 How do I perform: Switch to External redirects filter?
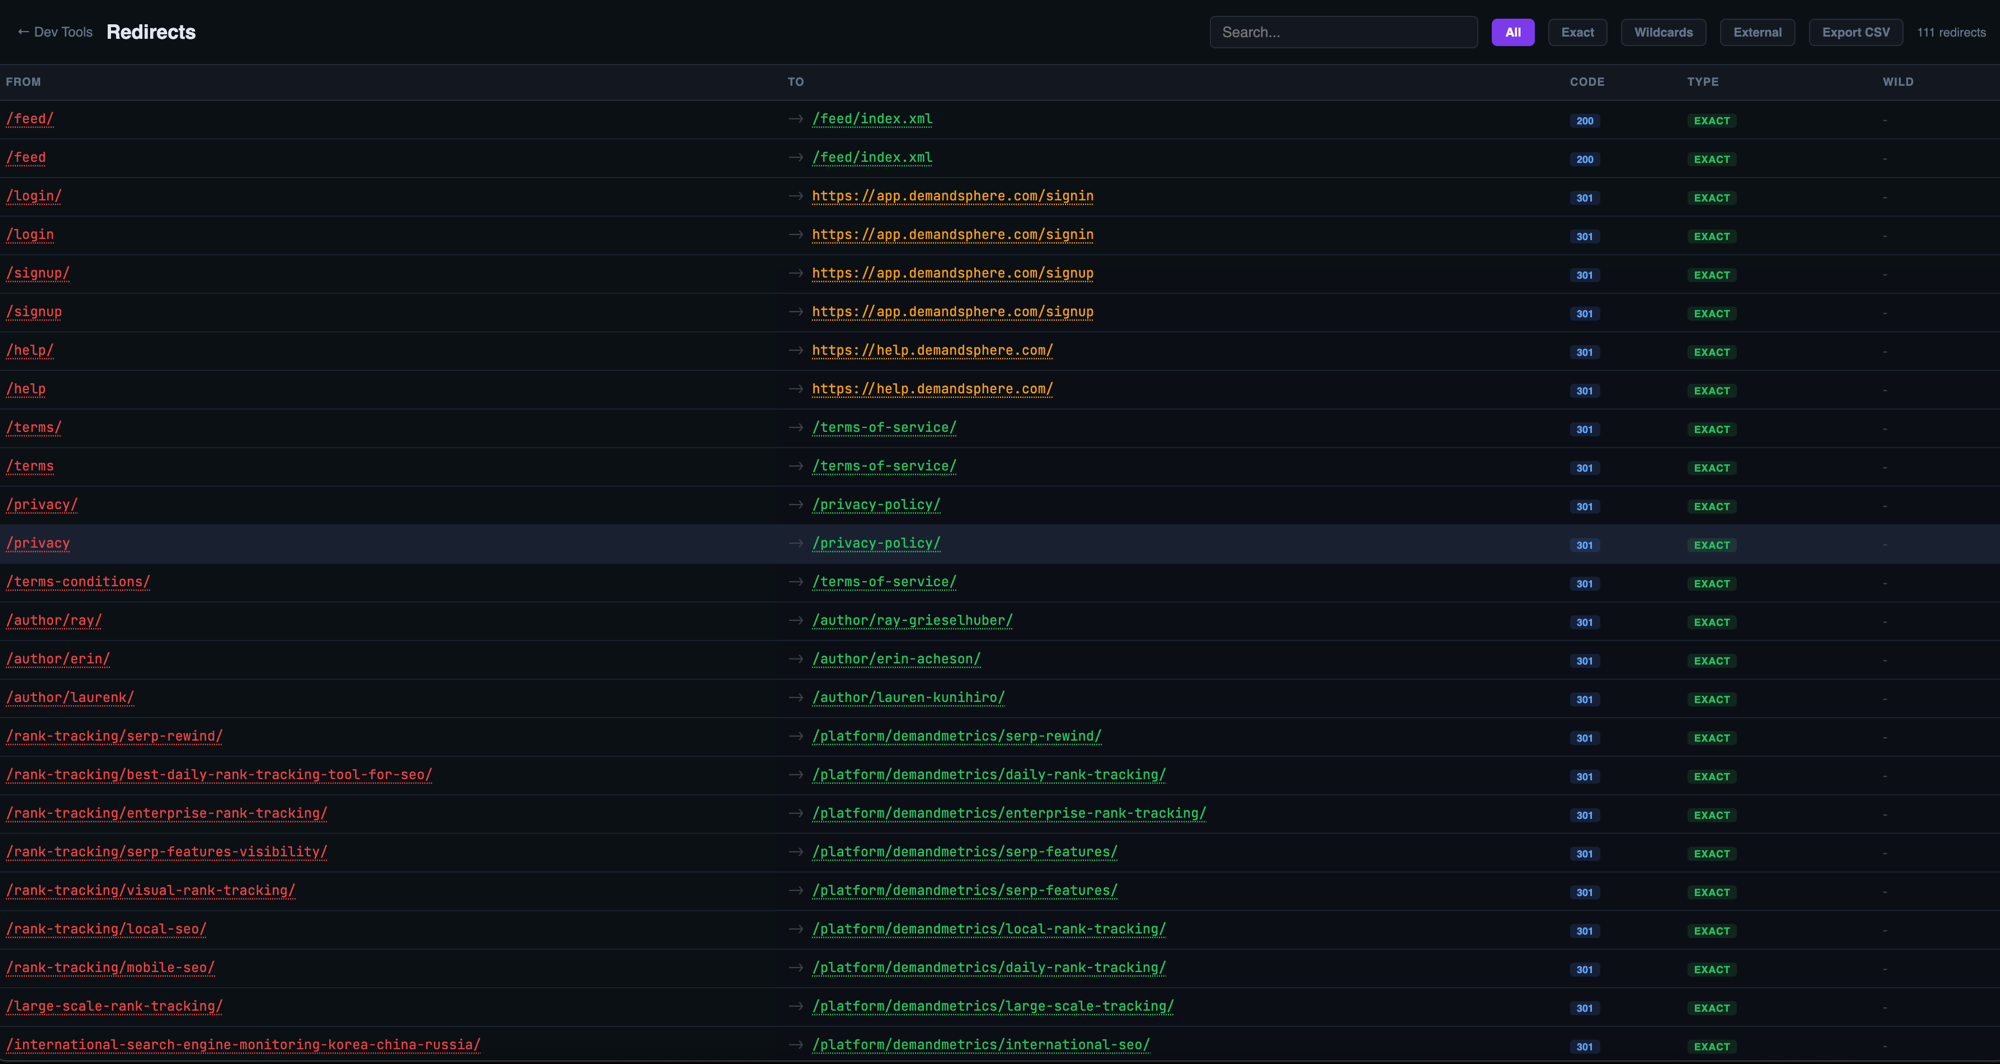(1757, 32)
